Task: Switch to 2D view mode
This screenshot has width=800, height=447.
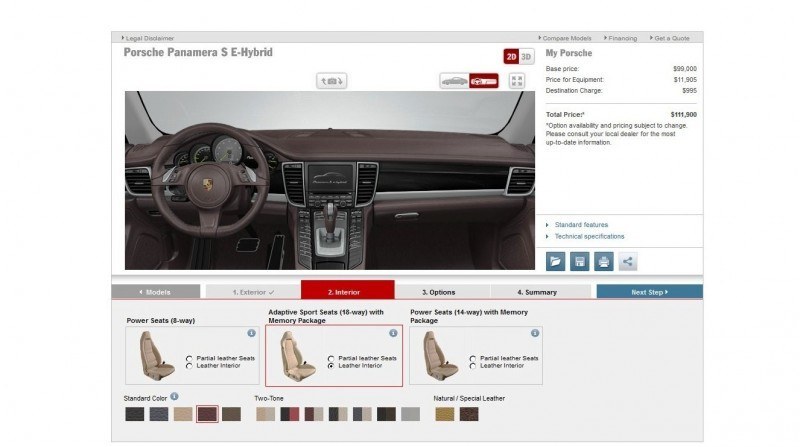Action: coord(511,57)
